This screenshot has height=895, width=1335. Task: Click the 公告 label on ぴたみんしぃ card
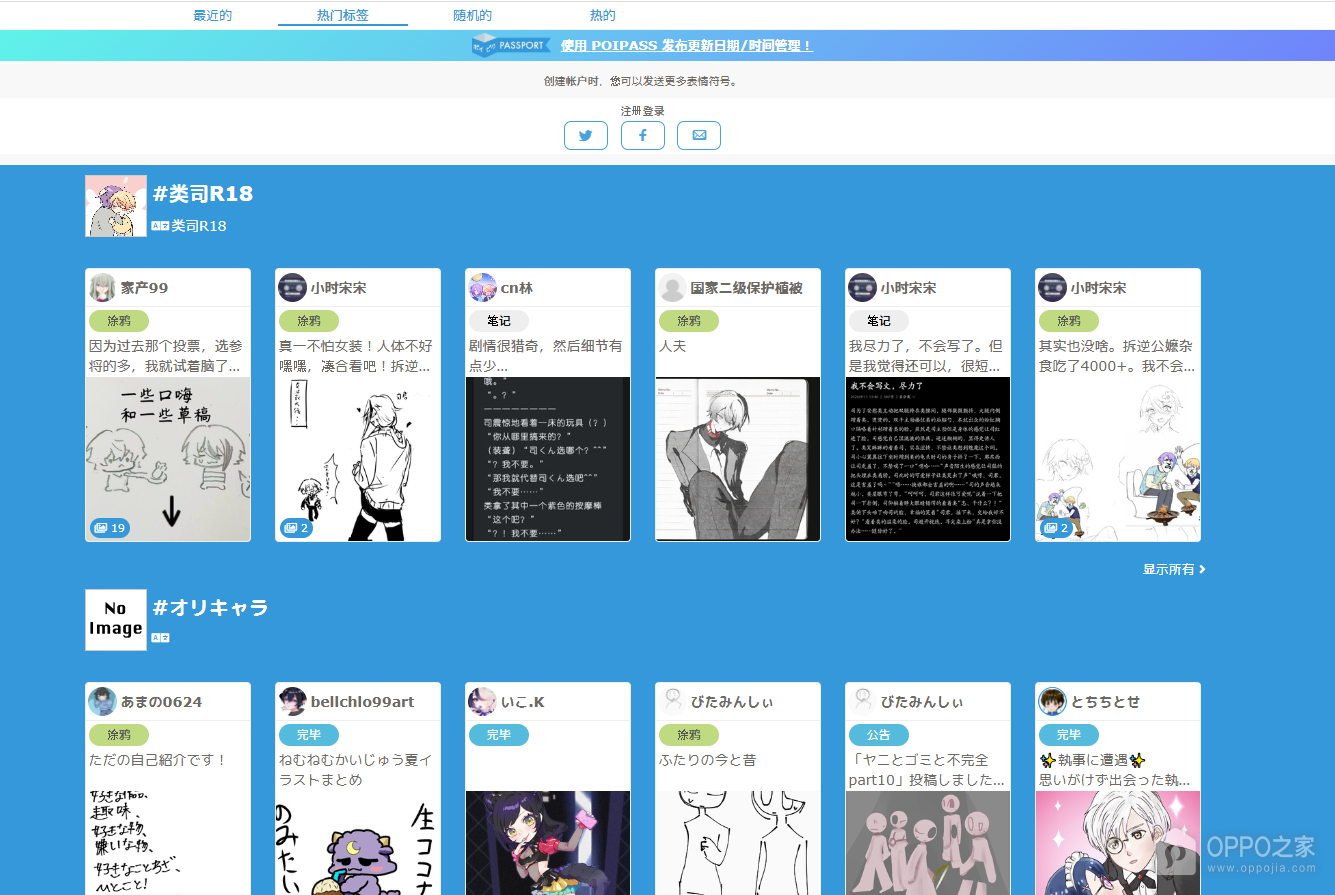(879, 735)
